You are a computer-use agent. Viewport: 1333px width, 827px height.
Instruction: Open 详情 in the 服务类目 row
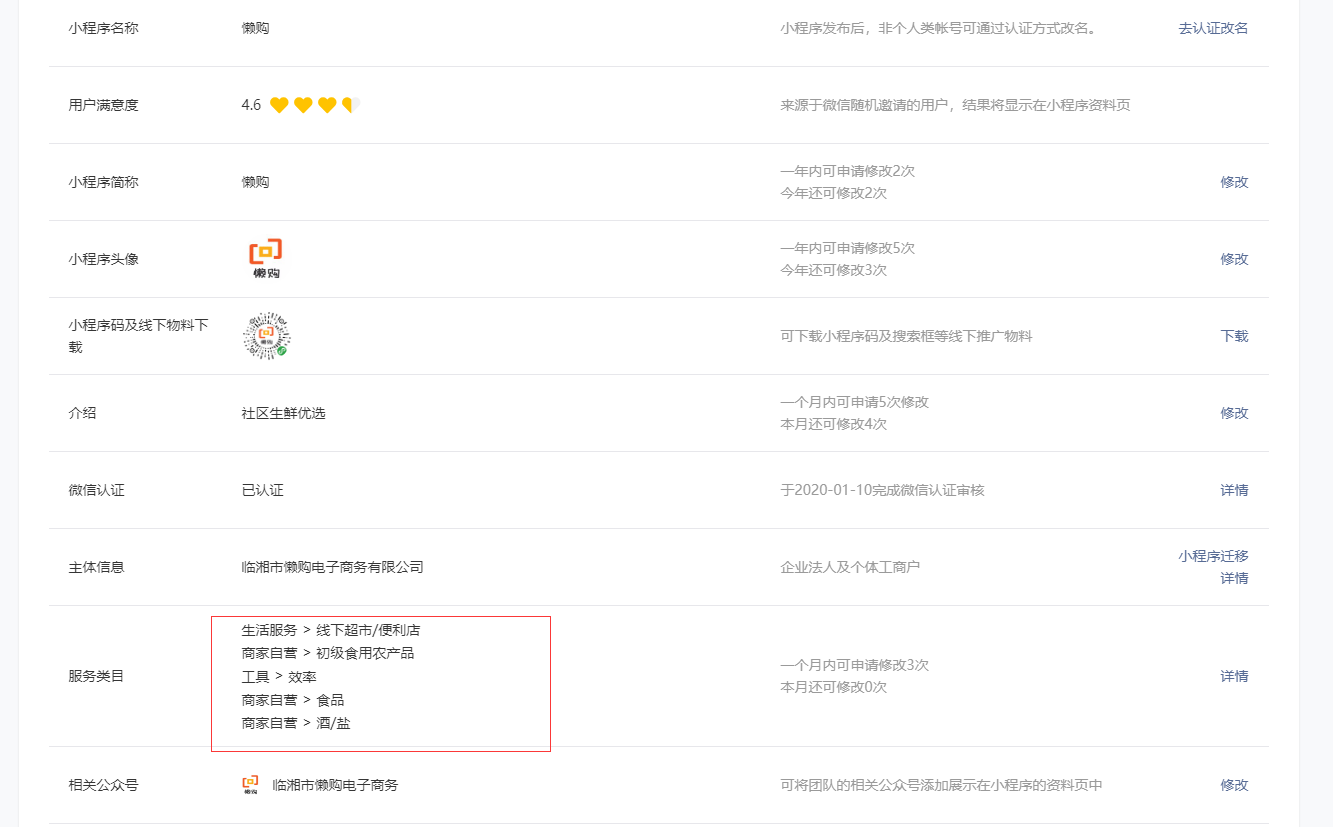pyautogui.click(x=1234, y=676)
